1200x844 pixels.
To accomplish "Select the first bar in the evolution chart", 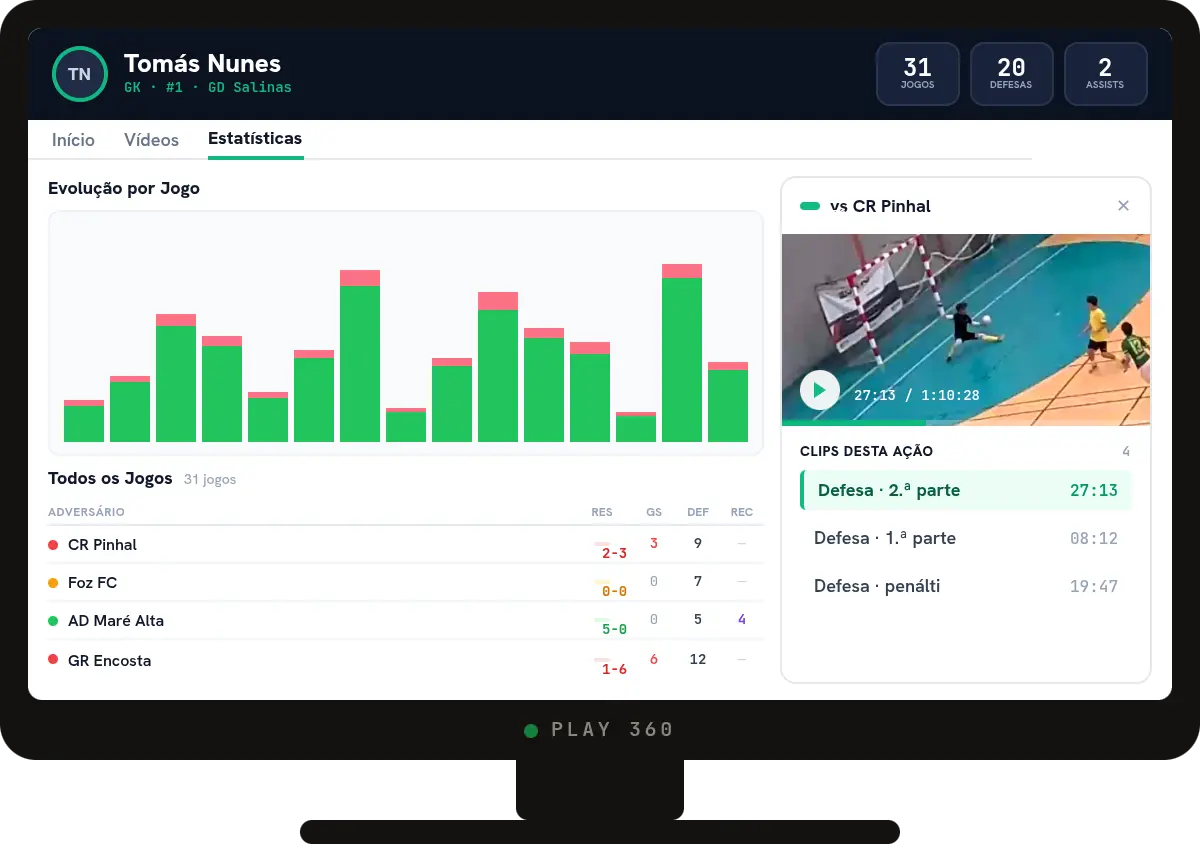I will (84, 421).
